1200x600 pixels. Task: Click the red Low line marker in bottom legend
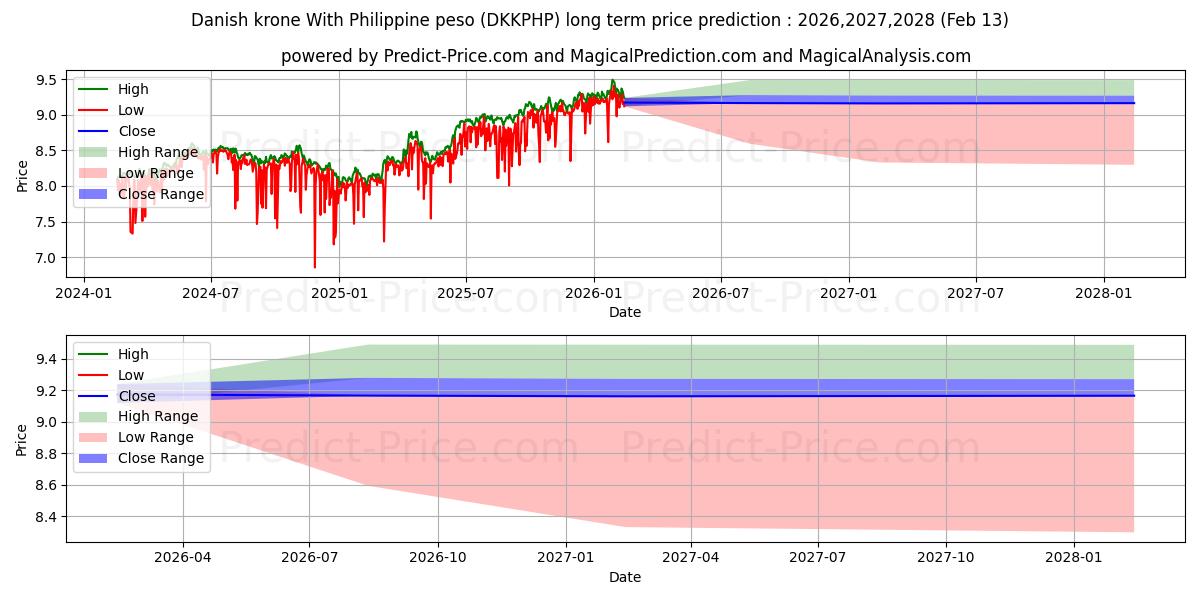tap(93, 375)
